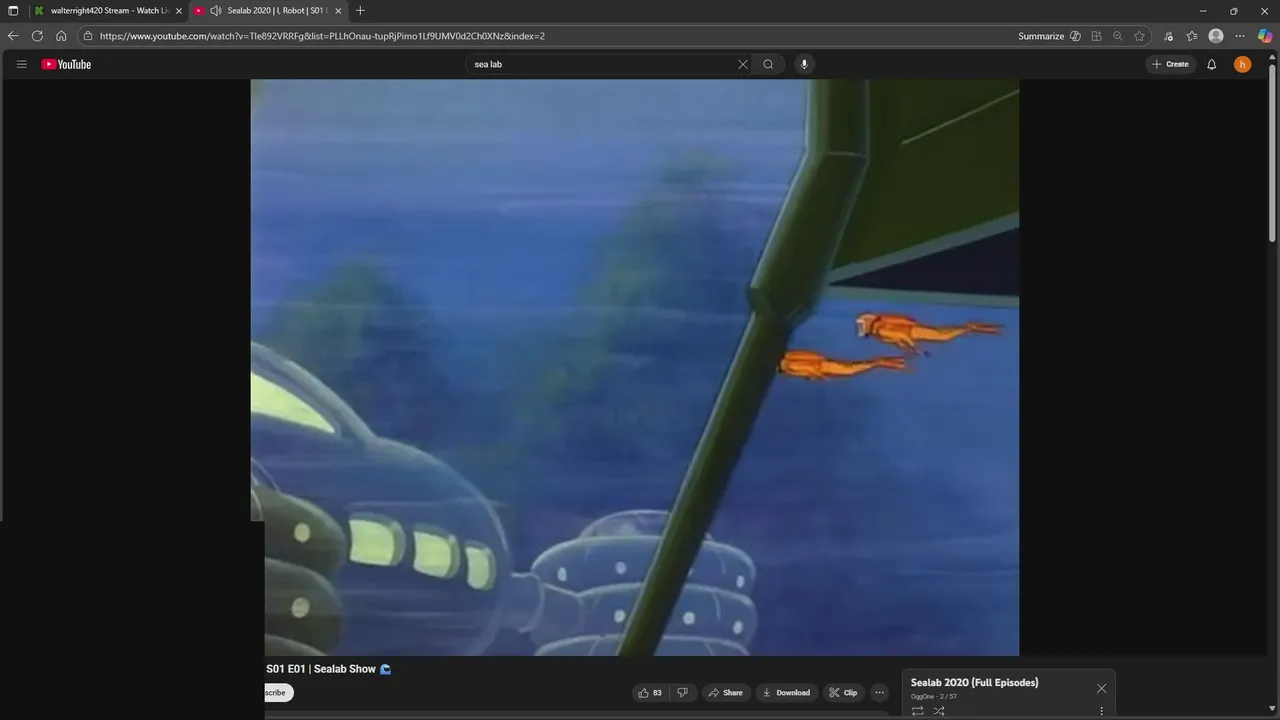Viewport: 1280px width, 720px height.
Task: Open the YouTube guide hamburger menu
Action: click(x=21, y=64)
